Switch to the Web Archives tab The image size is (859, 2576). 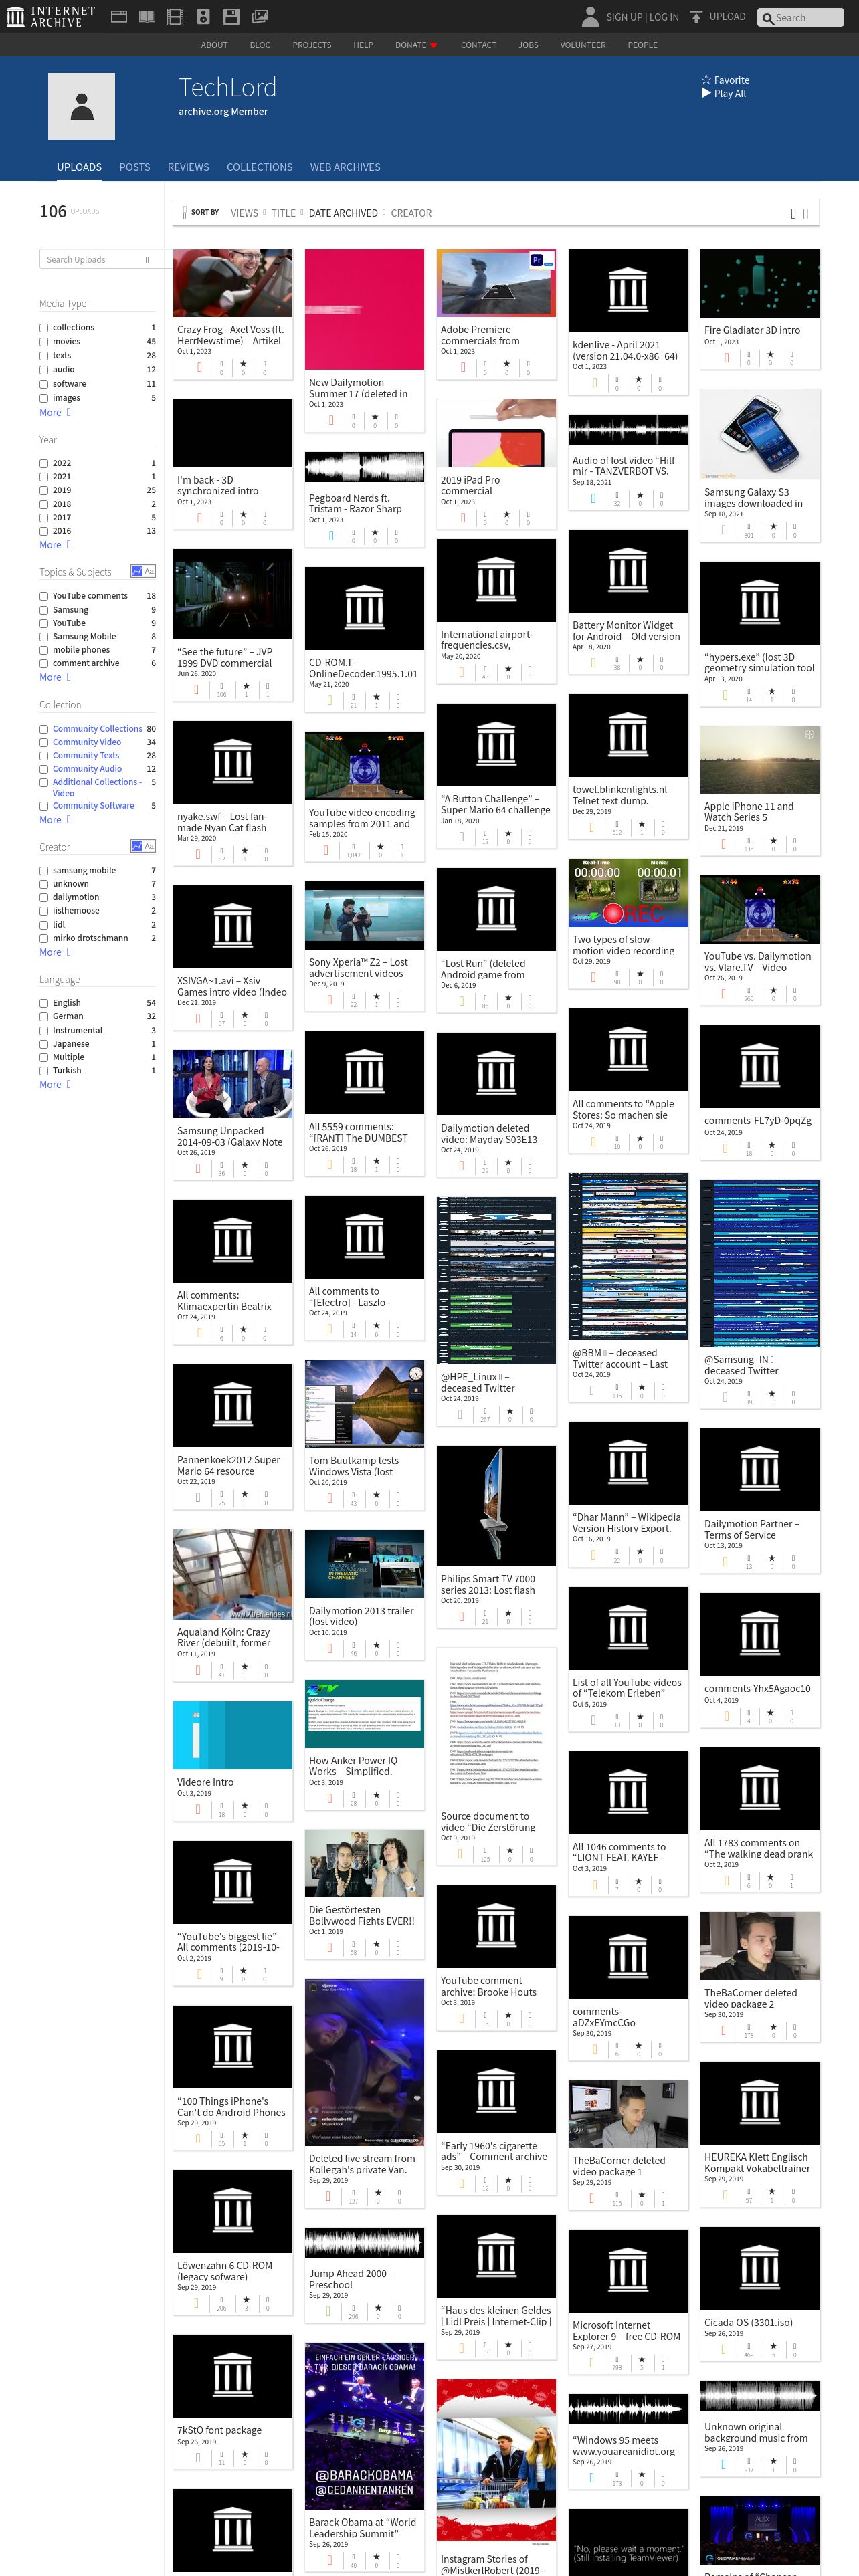pos(345,167)
